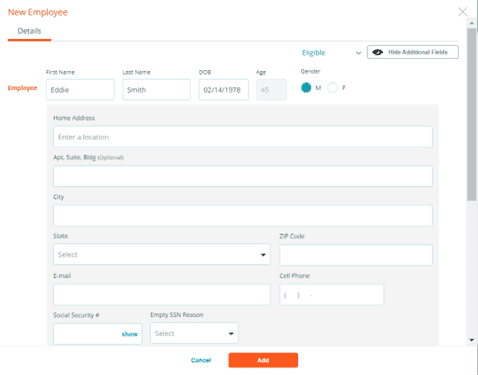Click the Empty SSN Reason dropdown arrow
This screenshot has width=478, height=375.
(x=231, y=334)
